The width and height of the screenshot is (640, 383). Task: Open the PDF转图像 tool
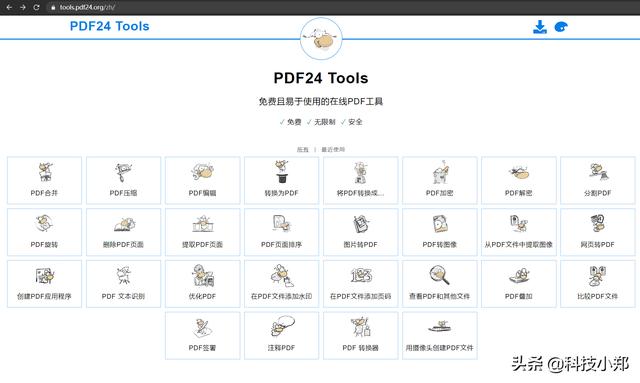click(440, 232)
